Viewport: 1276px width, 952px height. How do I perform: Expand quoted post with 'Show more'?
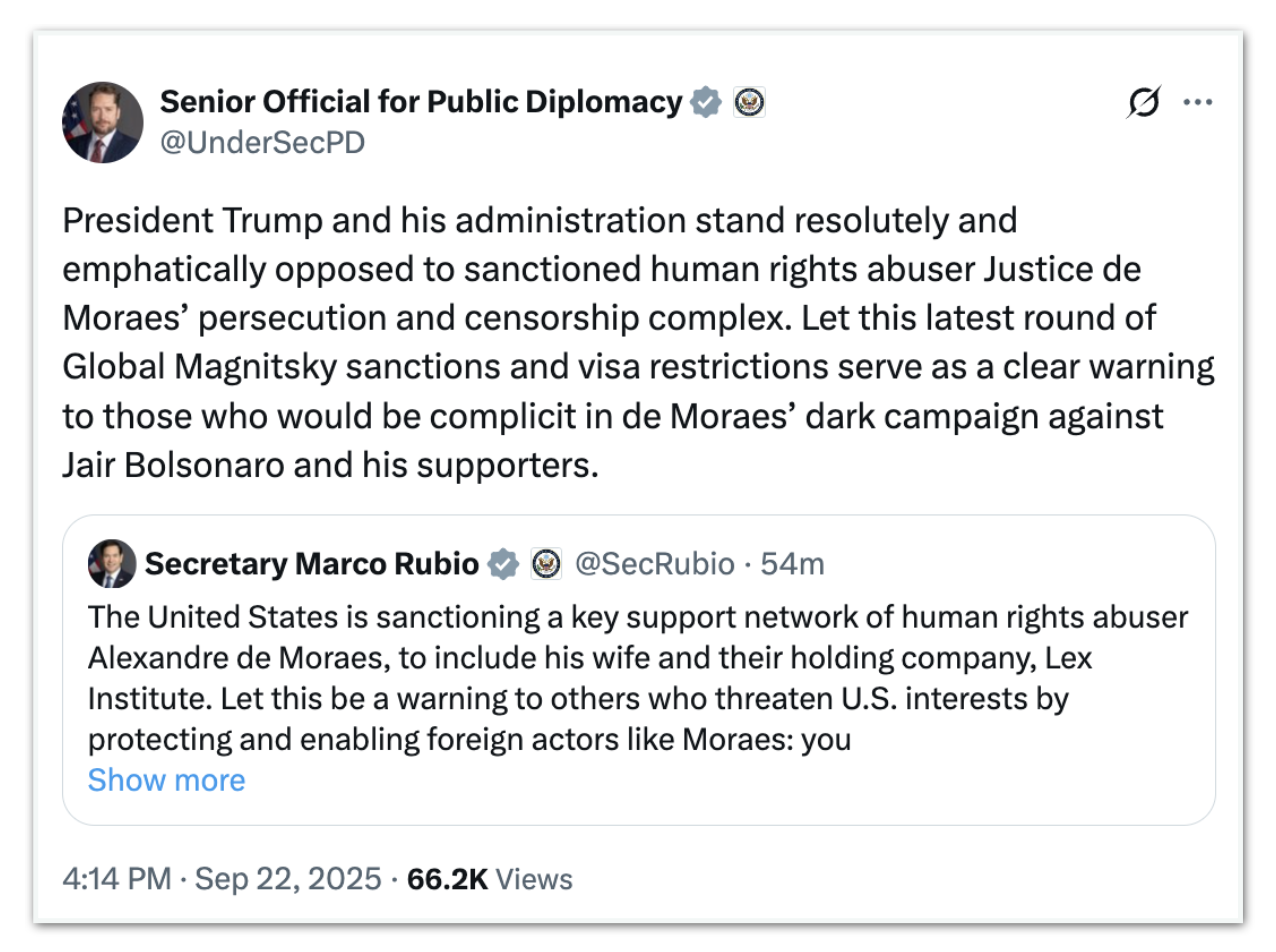(166, 780)
